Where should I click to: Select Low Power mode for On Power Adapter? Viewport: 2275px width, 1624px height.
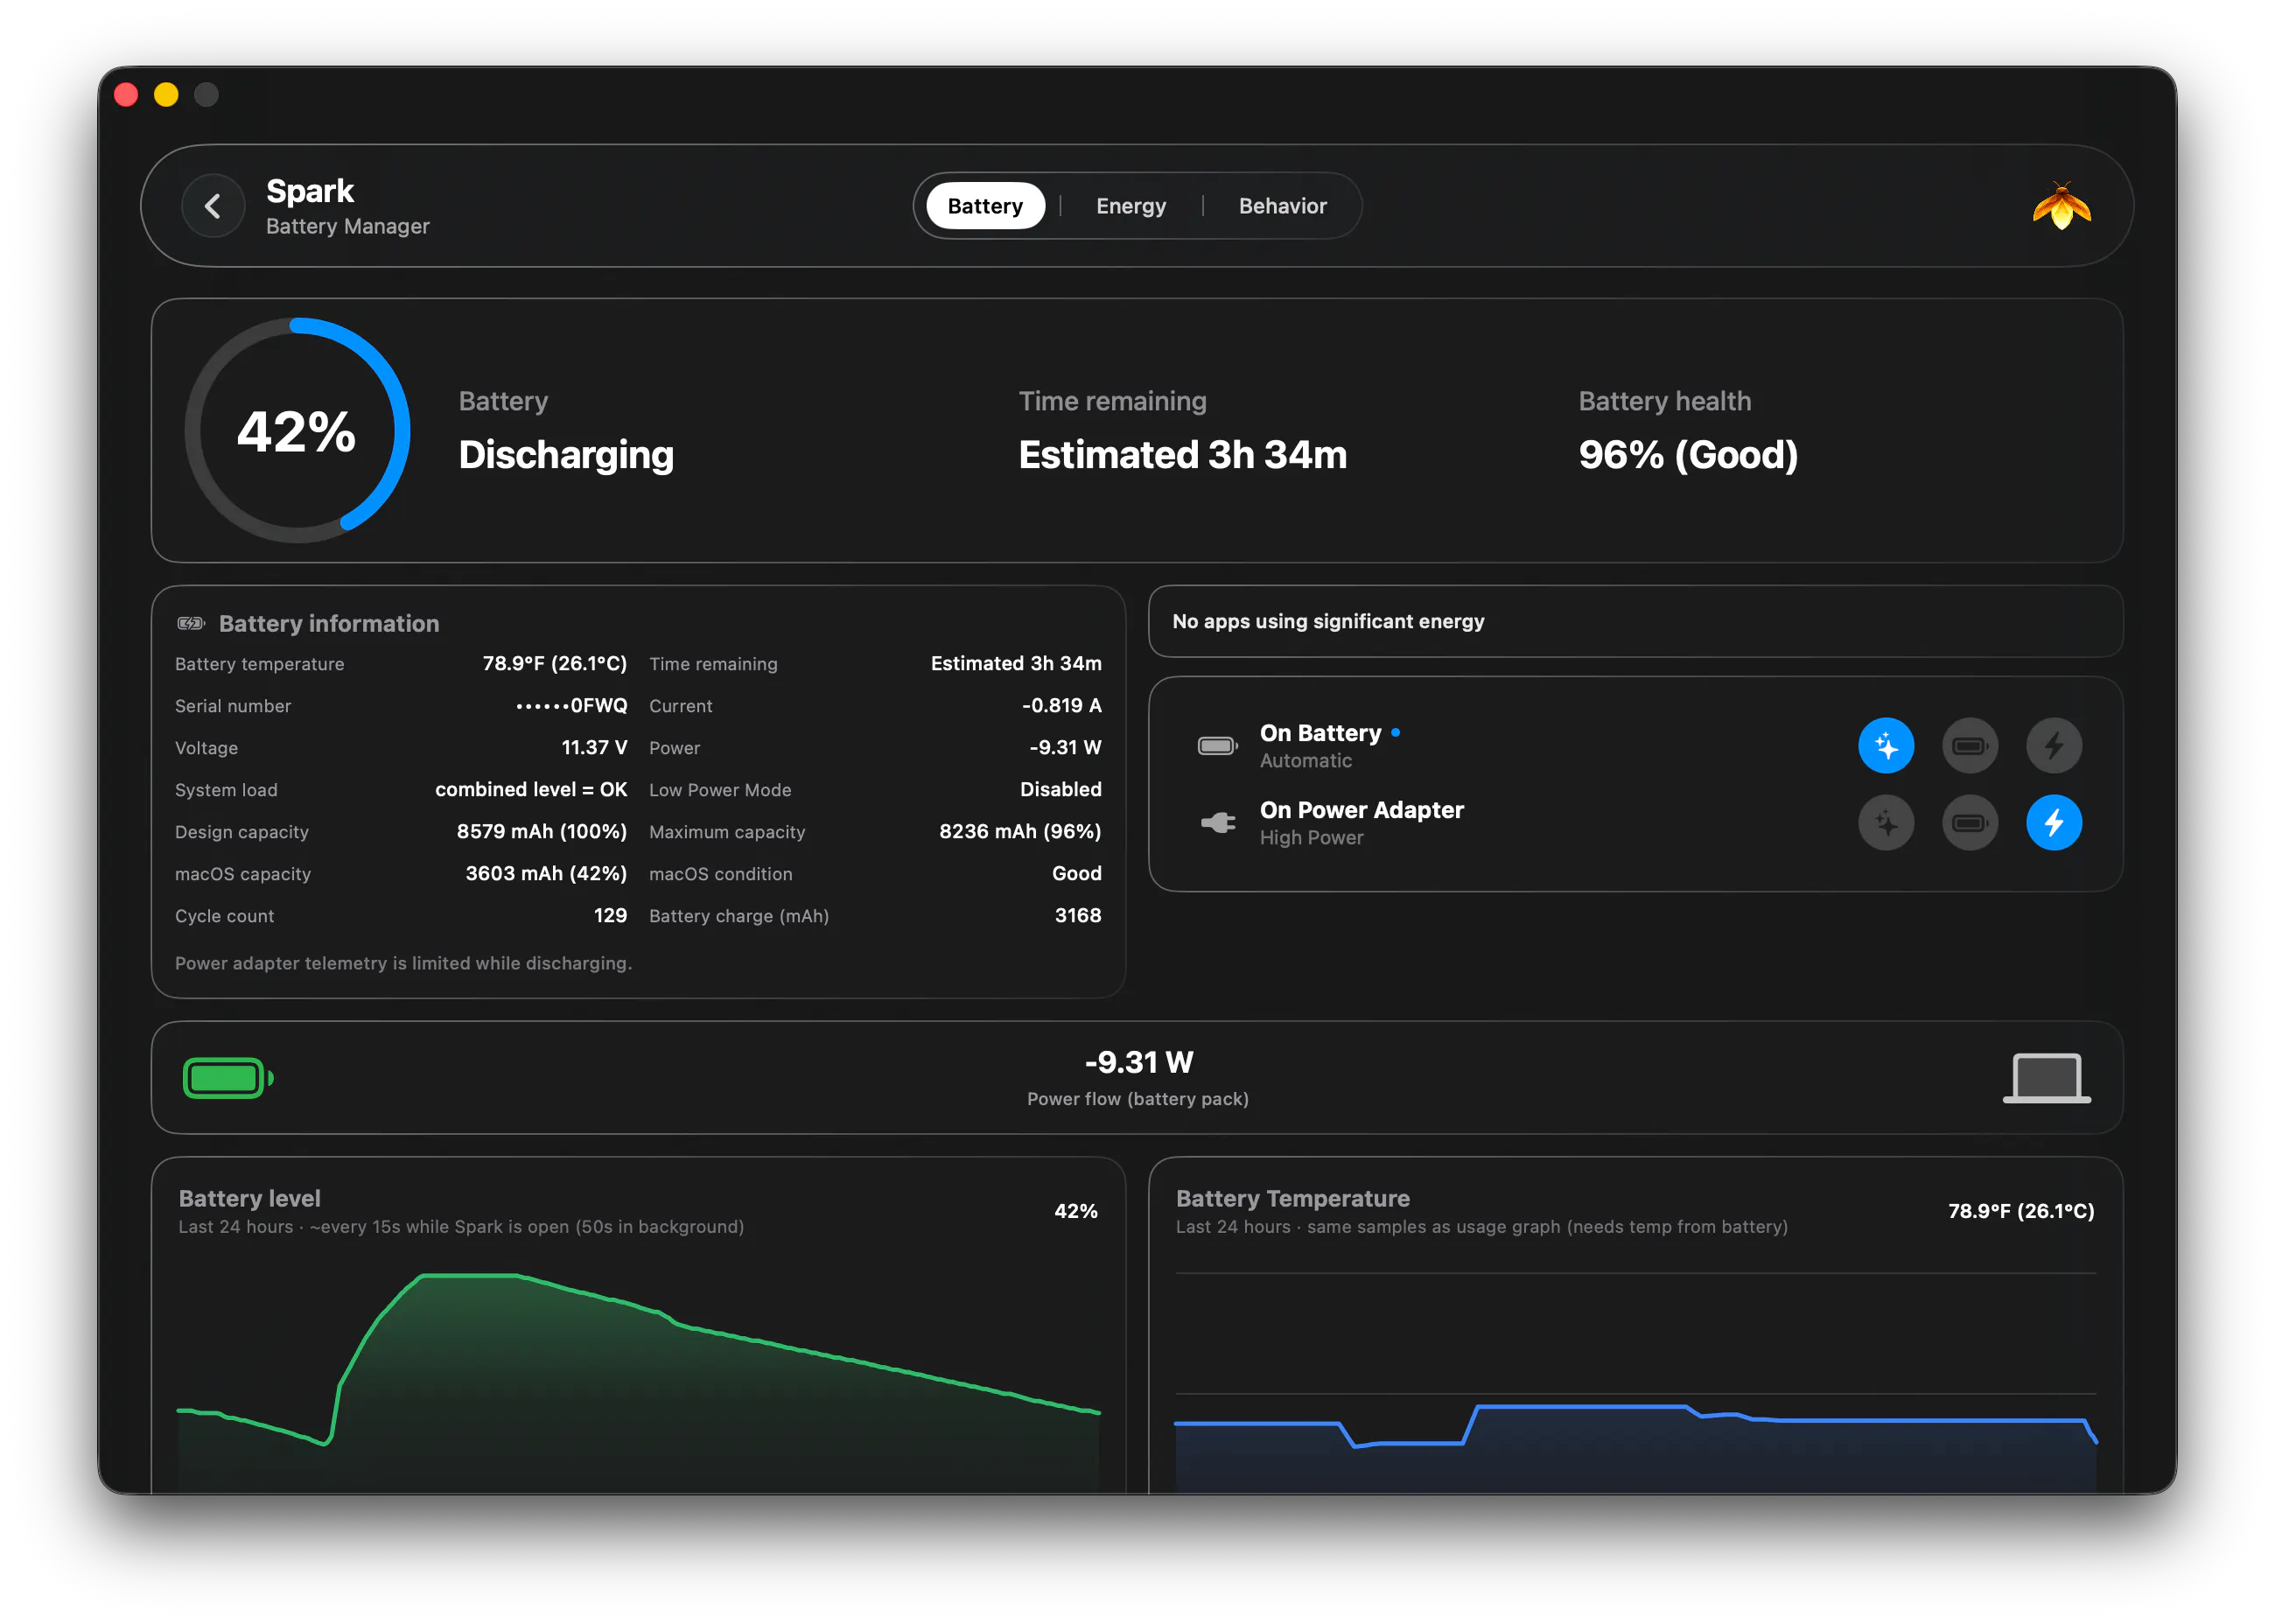1969,823
